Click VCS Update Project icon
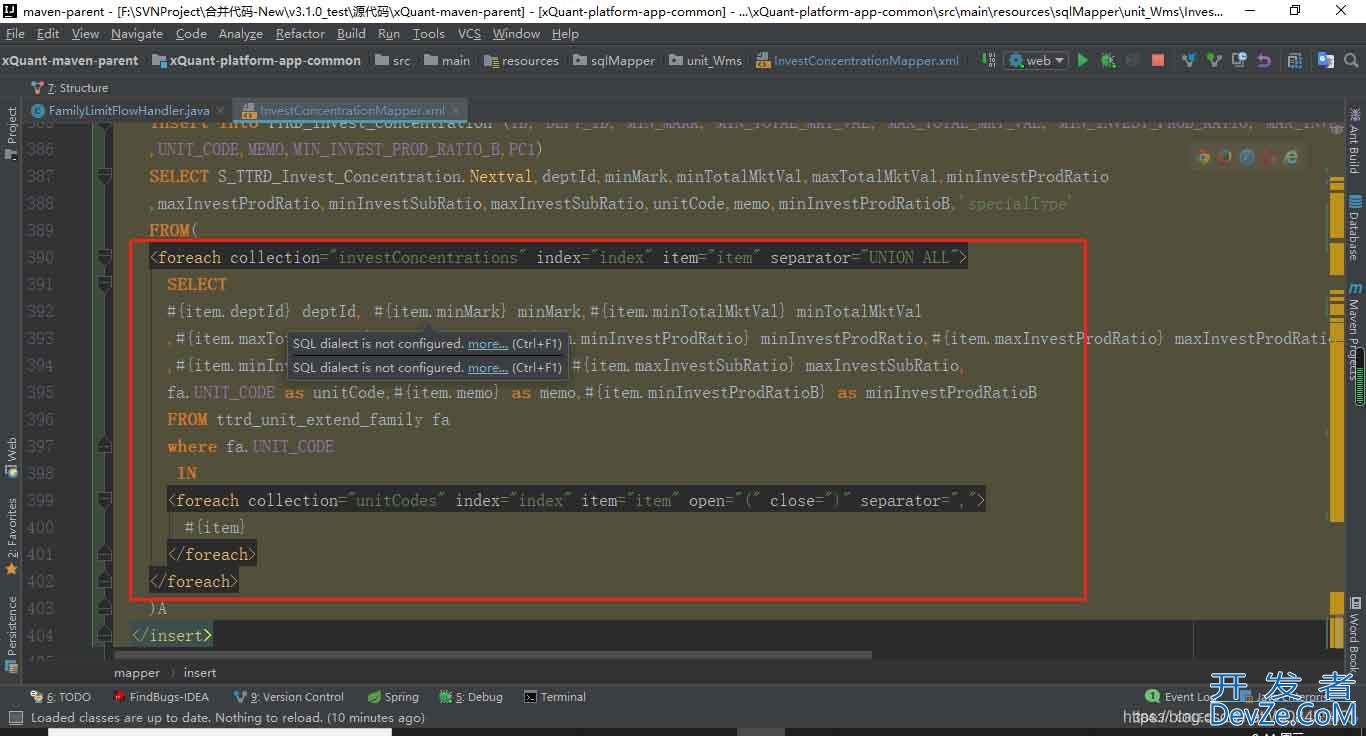 tap(1189, 60)
